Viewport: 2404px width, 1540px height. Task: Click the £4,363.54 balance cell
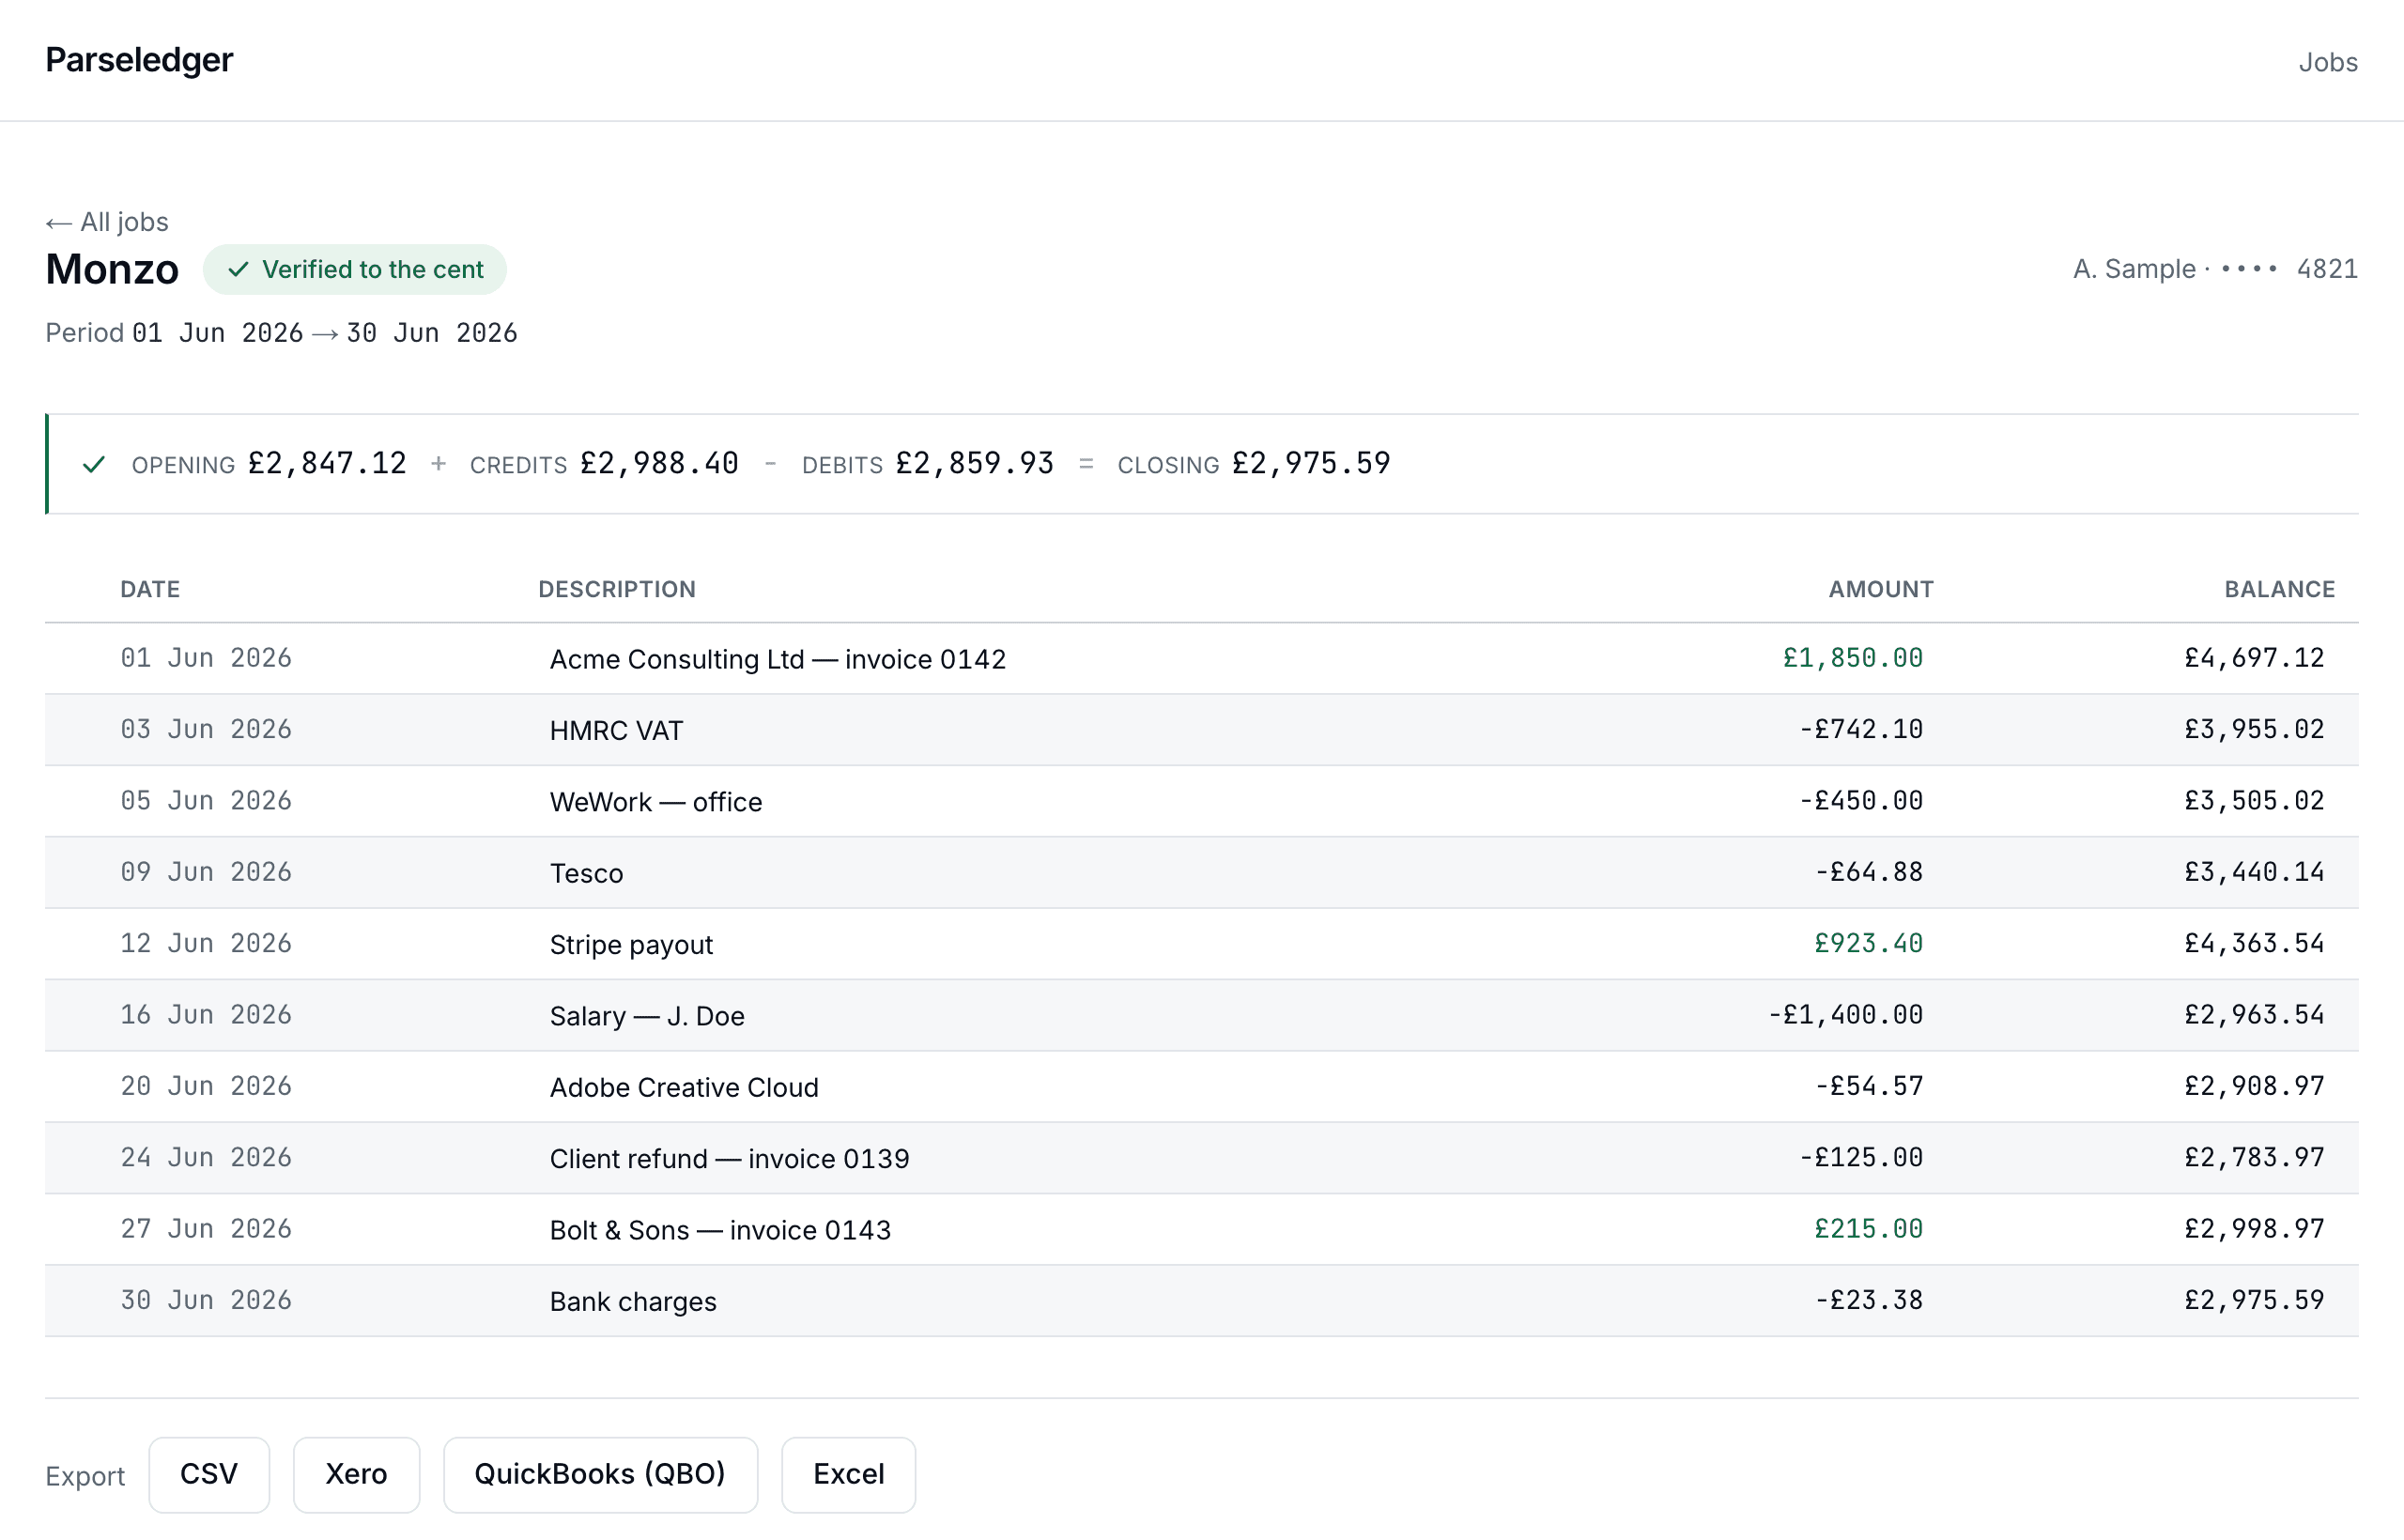click(x=2254, y=943)
